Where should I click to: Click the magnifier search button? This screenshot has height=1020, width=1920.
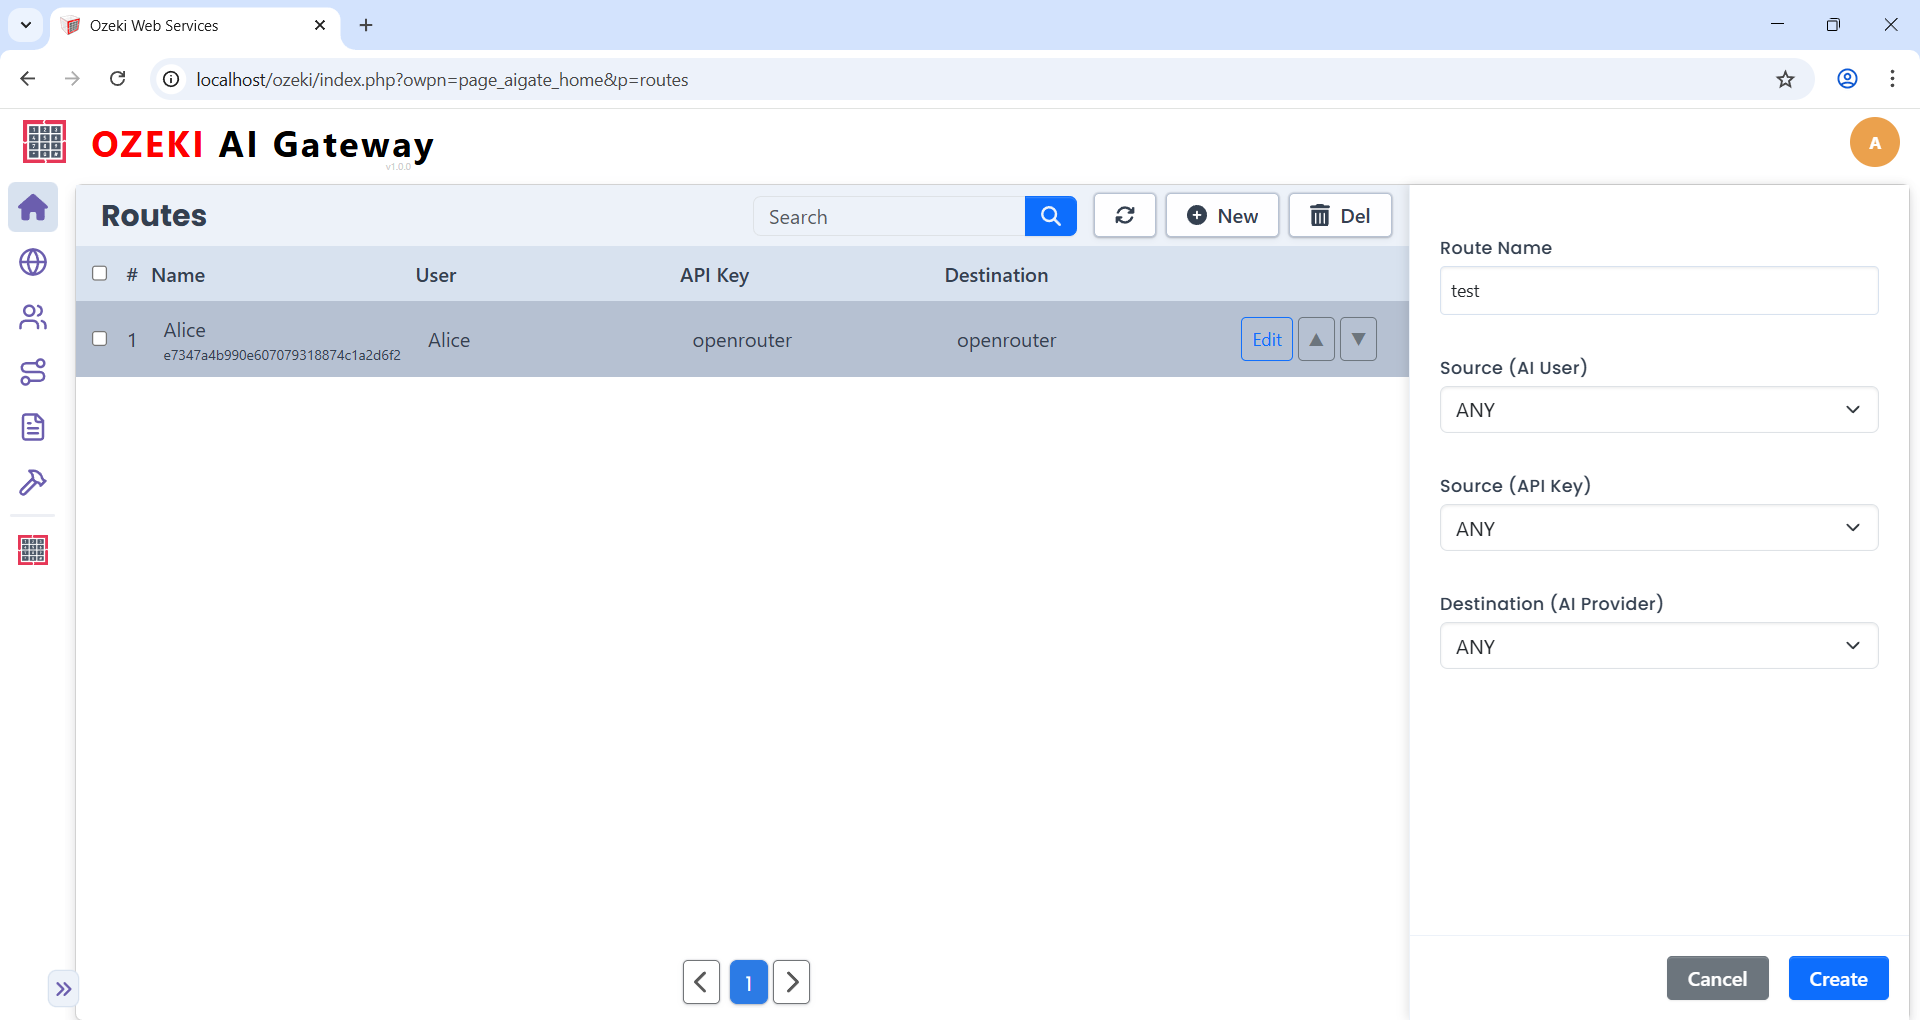1050,216
